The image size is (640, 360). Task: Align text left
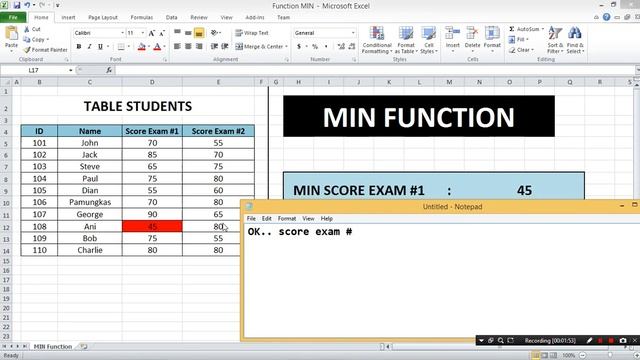[x=177, y=47]
